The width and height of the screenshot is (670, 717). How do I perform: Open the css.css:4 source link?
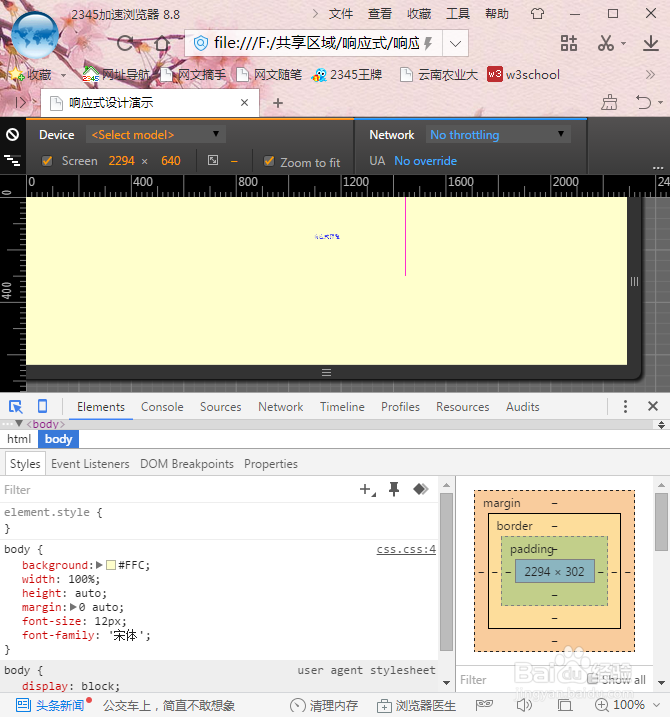pos(406,549)
